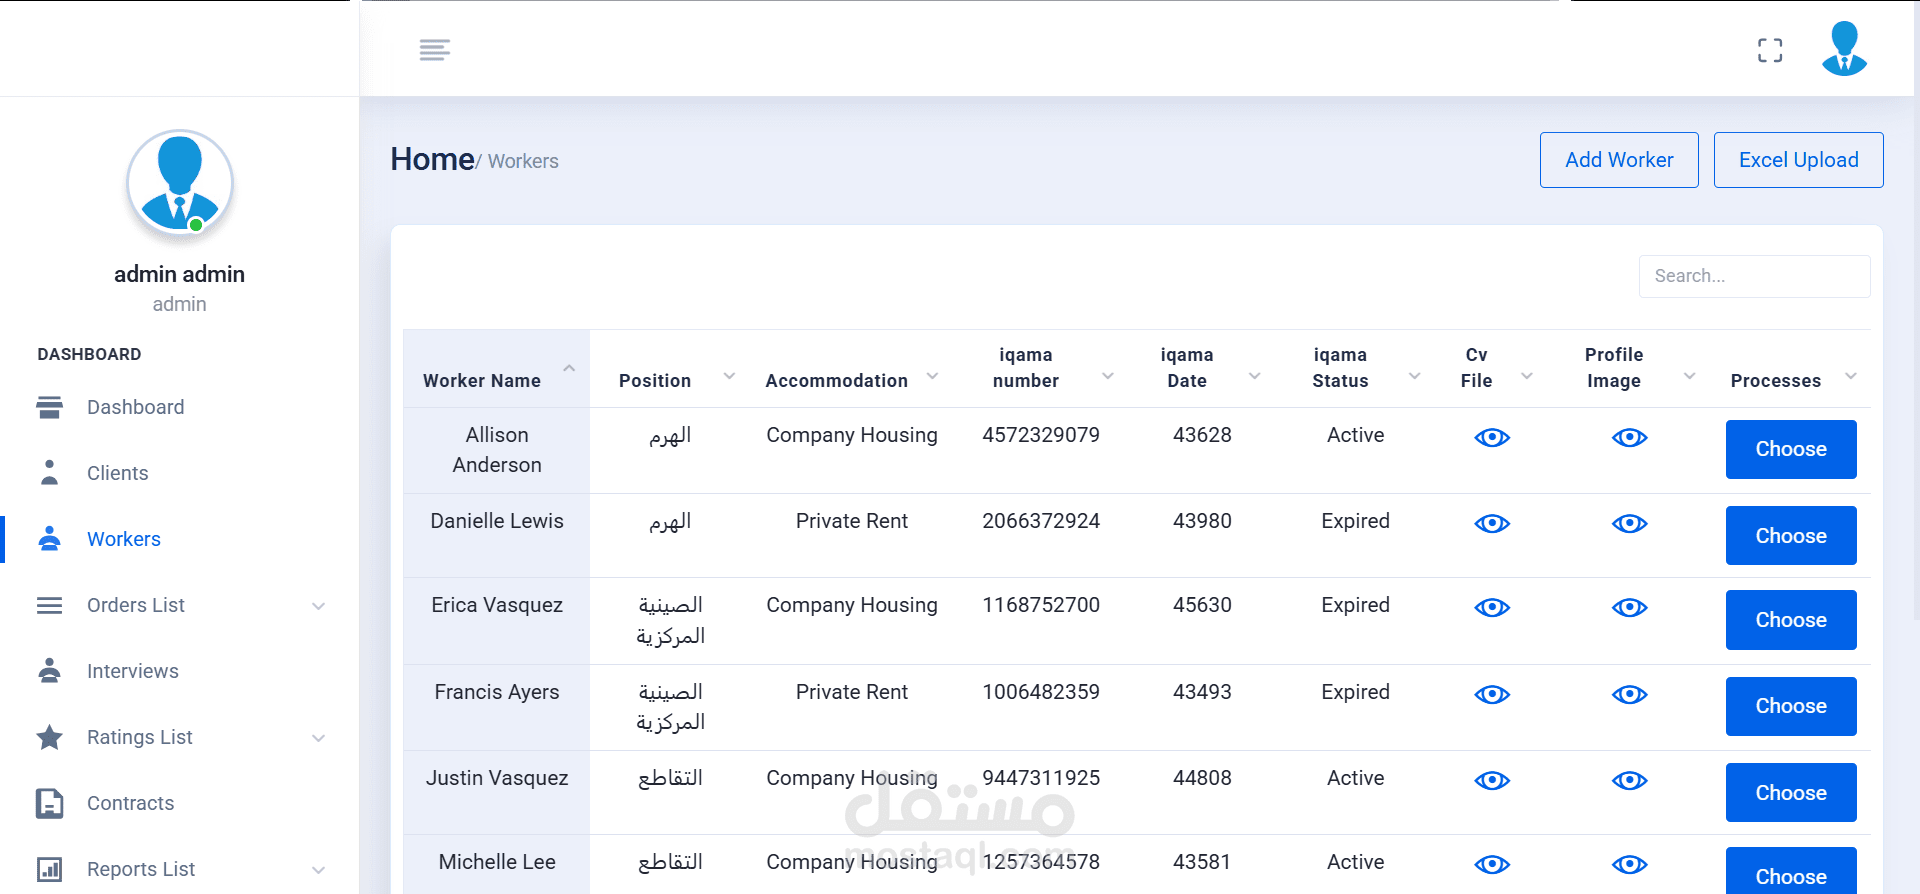The height and width of the screenshot is (894, 1920).
Task: Expand the Reports List submenu chevron
Action: point(318,870)
